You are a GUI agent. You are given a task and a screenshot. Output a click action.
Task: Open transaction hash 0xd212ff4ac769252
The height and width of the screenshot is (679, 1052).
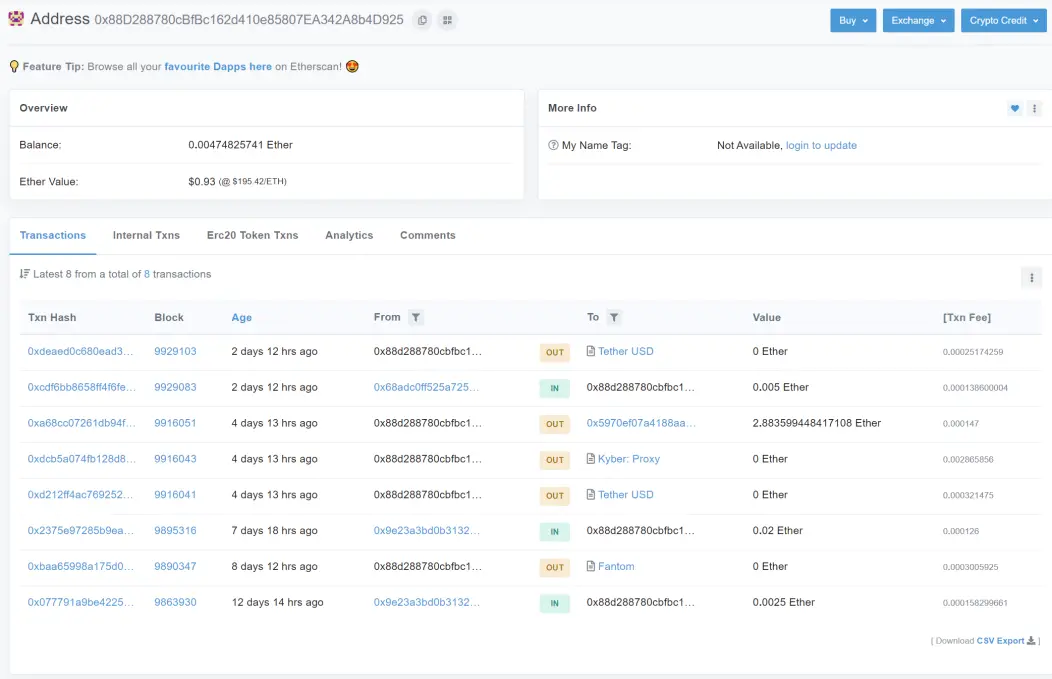(81, 494)
